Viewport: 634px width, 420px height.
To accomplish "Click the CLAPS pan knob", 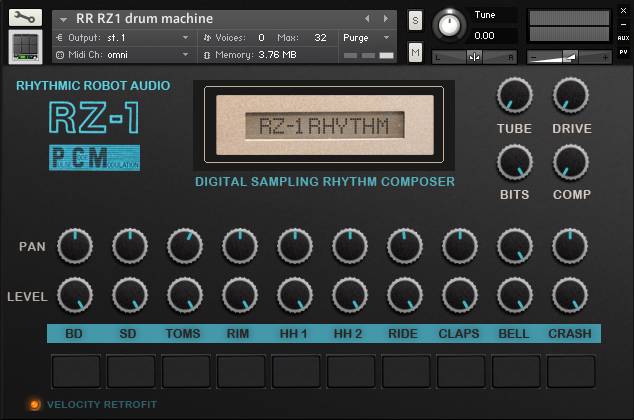I will coord(460,246).
